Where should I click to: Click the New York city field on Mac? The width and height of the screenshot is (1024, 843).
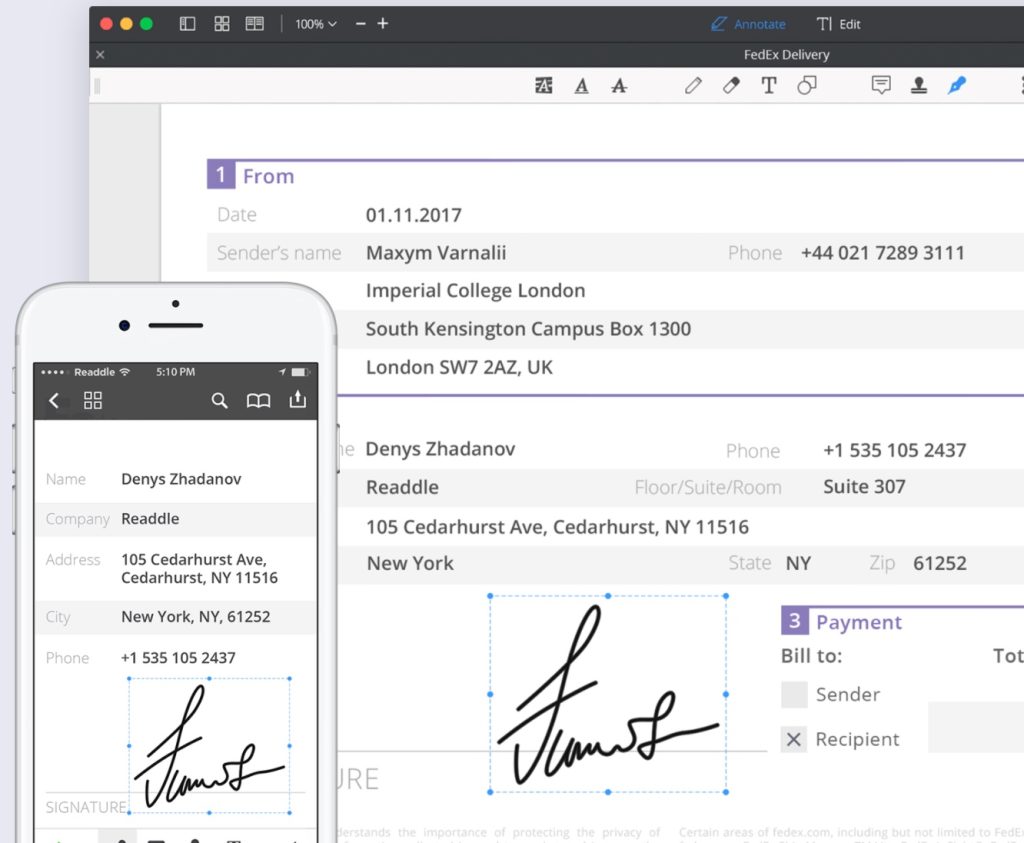point(410,563)
